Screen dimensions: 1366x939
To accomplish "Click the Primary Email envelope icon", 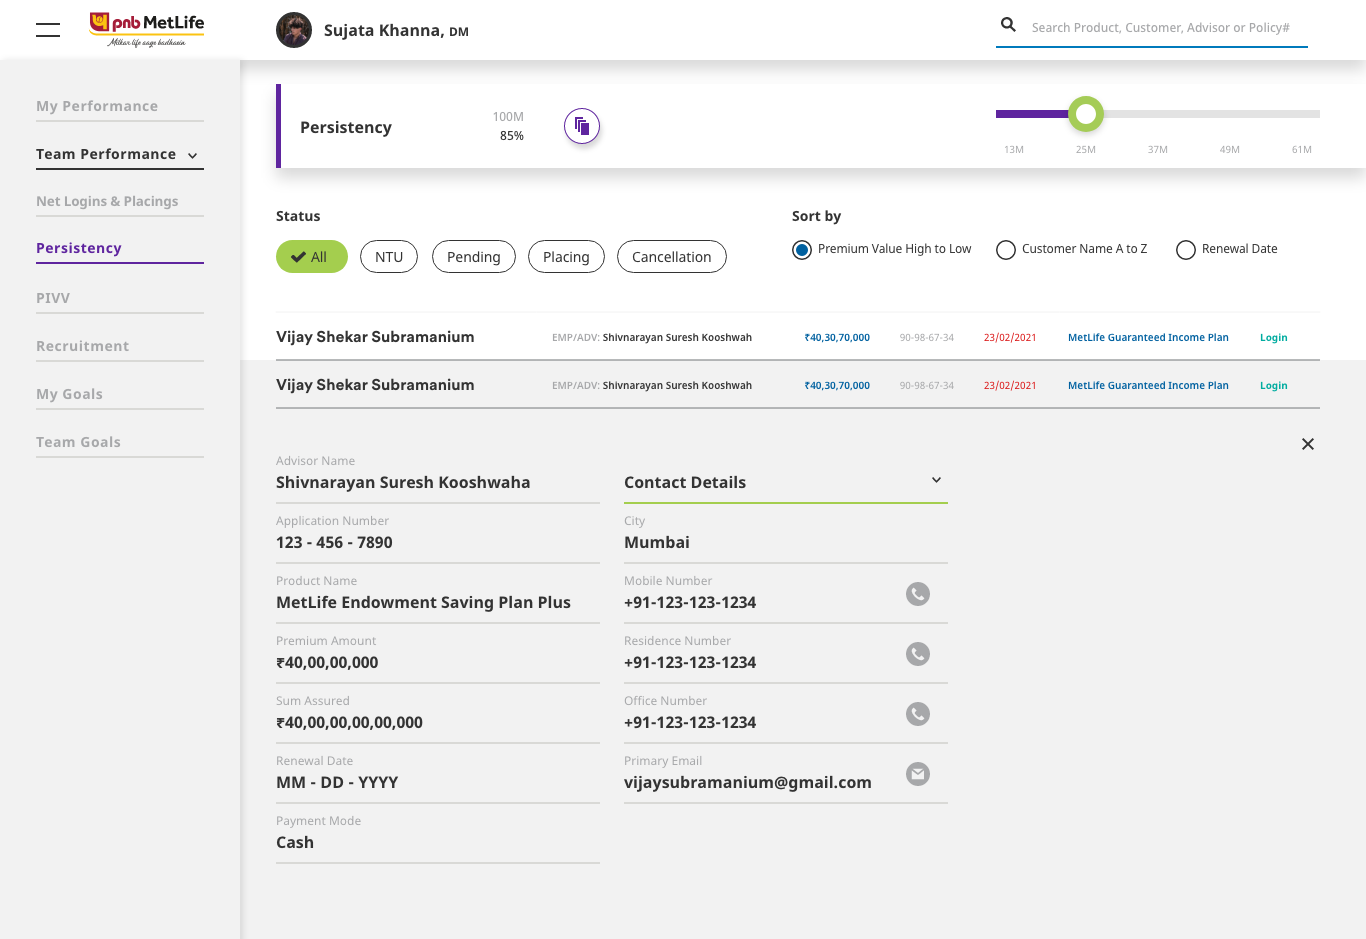I will coord(918,774).
